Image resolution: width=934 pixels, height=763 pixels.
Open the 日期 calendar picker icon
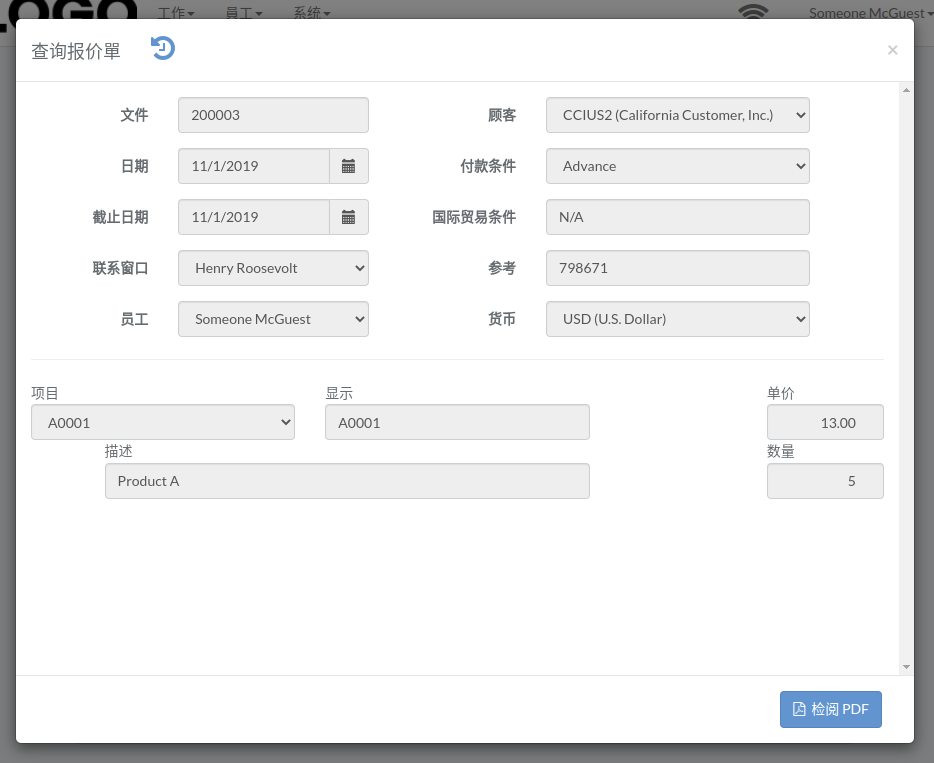point(348,166)
